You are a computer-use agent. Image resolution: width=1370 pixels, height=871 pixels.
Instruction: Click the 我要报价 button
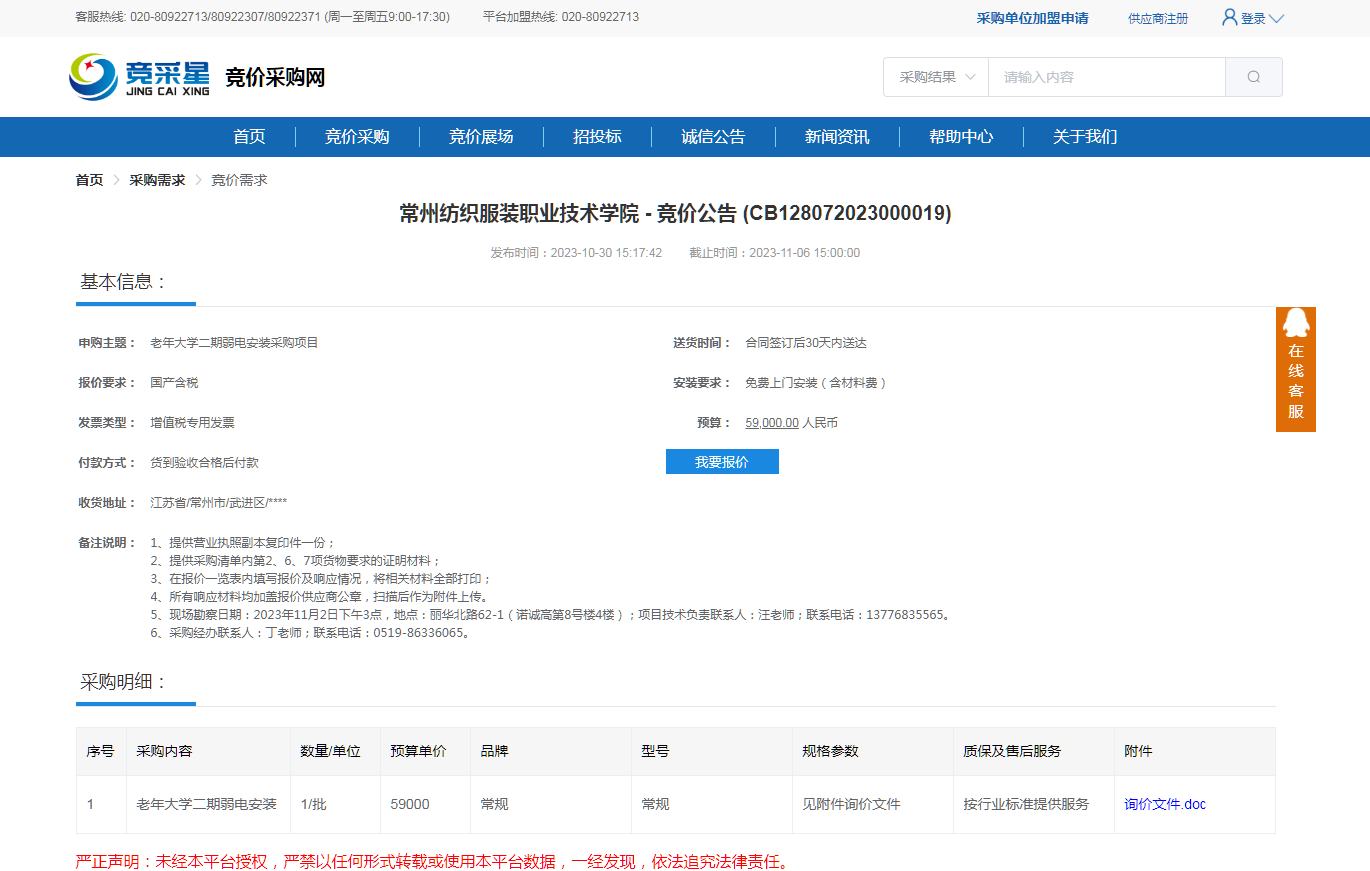point(722,462)
